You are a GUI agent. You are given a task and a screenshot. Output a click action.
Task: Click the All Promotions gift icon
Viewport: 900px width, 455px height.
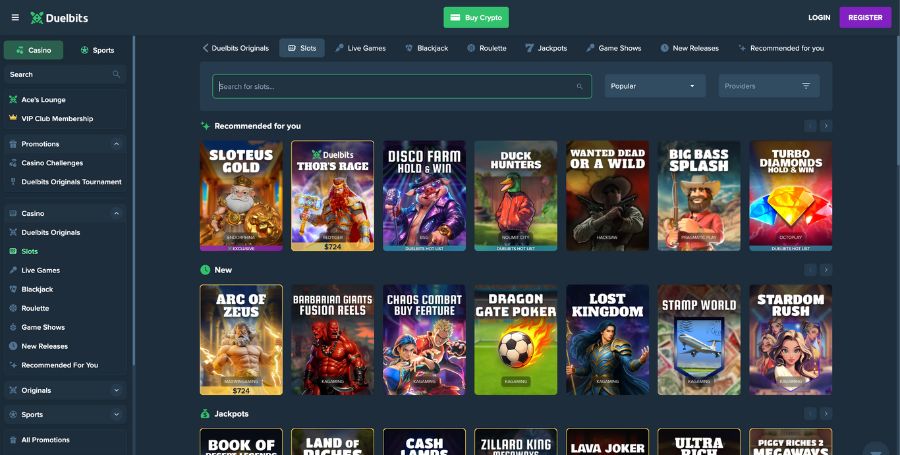(x=13, y=440)
